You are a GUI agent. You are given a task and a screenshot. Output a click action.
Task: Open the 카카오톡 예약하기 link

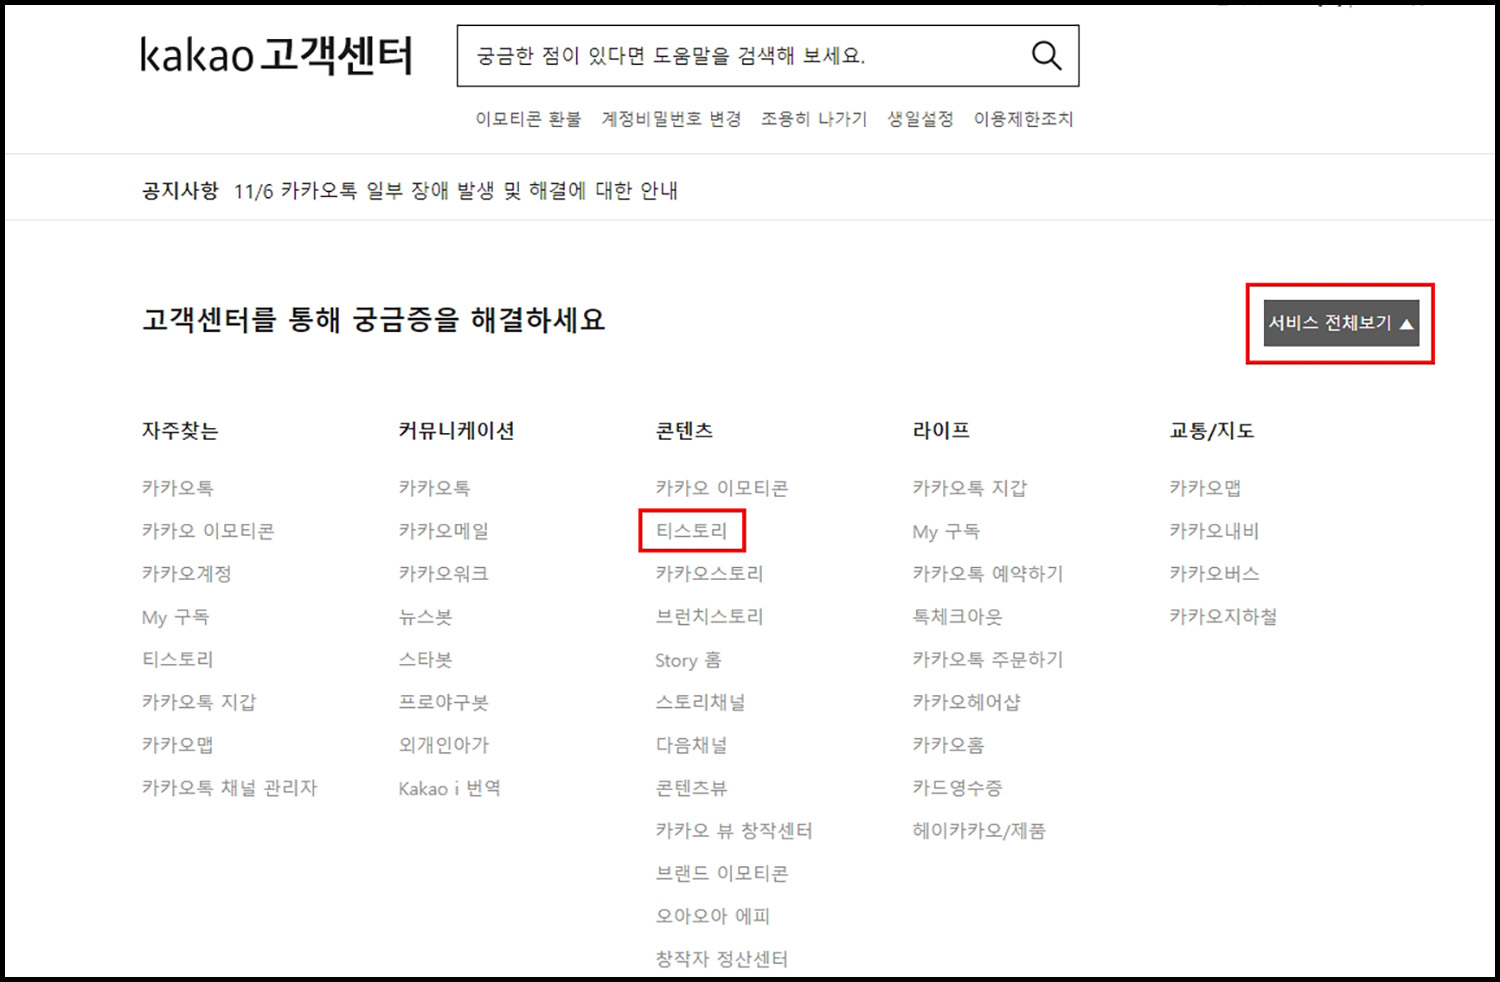988,574
